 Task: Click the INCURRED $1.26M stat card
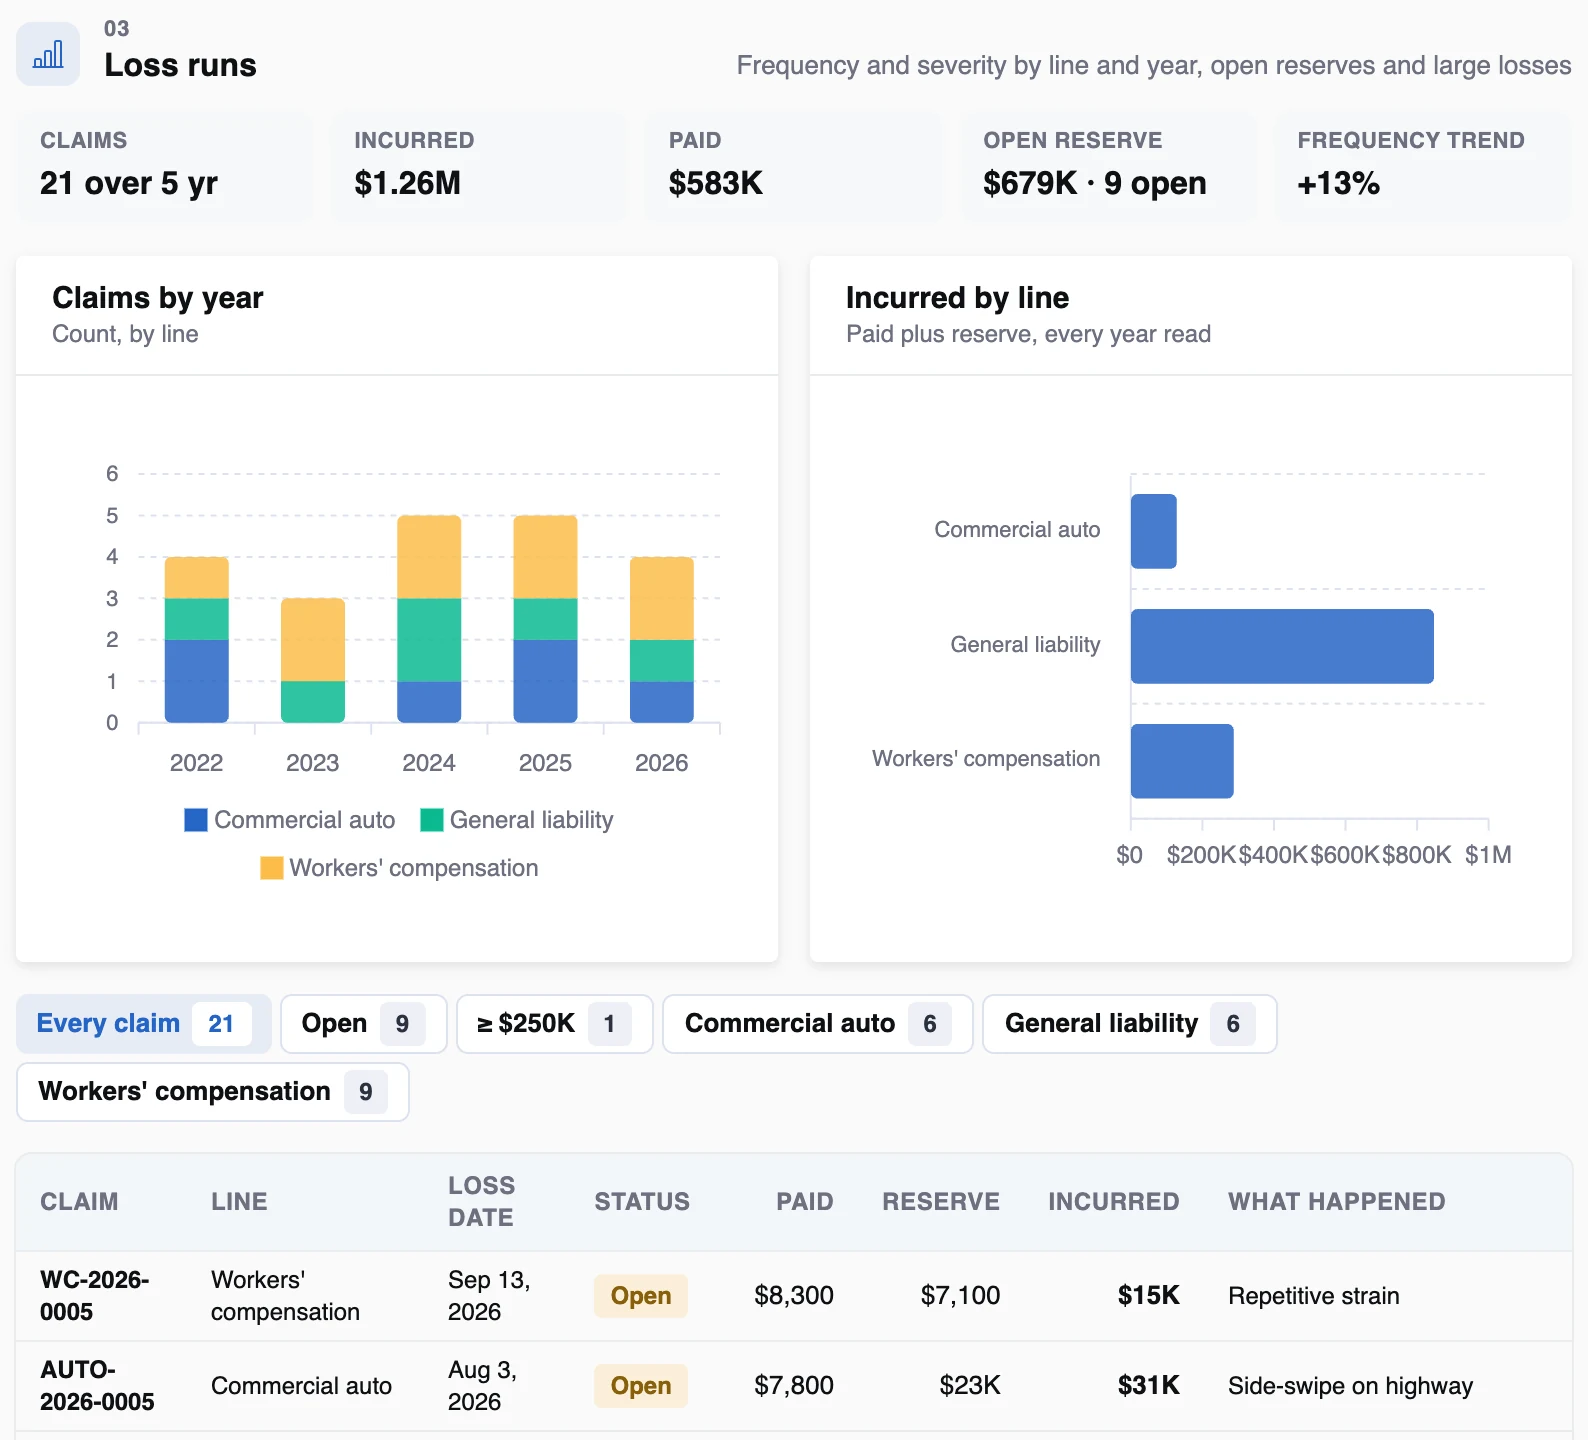click(480, 165)
